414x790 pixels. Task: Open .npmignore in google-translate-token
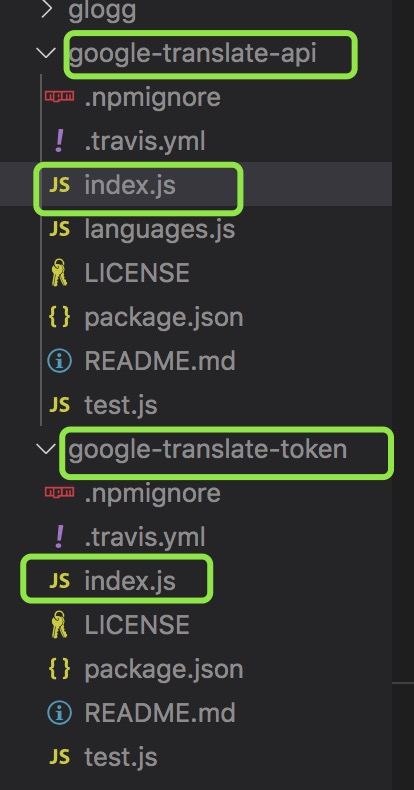[x=153, y=493]
